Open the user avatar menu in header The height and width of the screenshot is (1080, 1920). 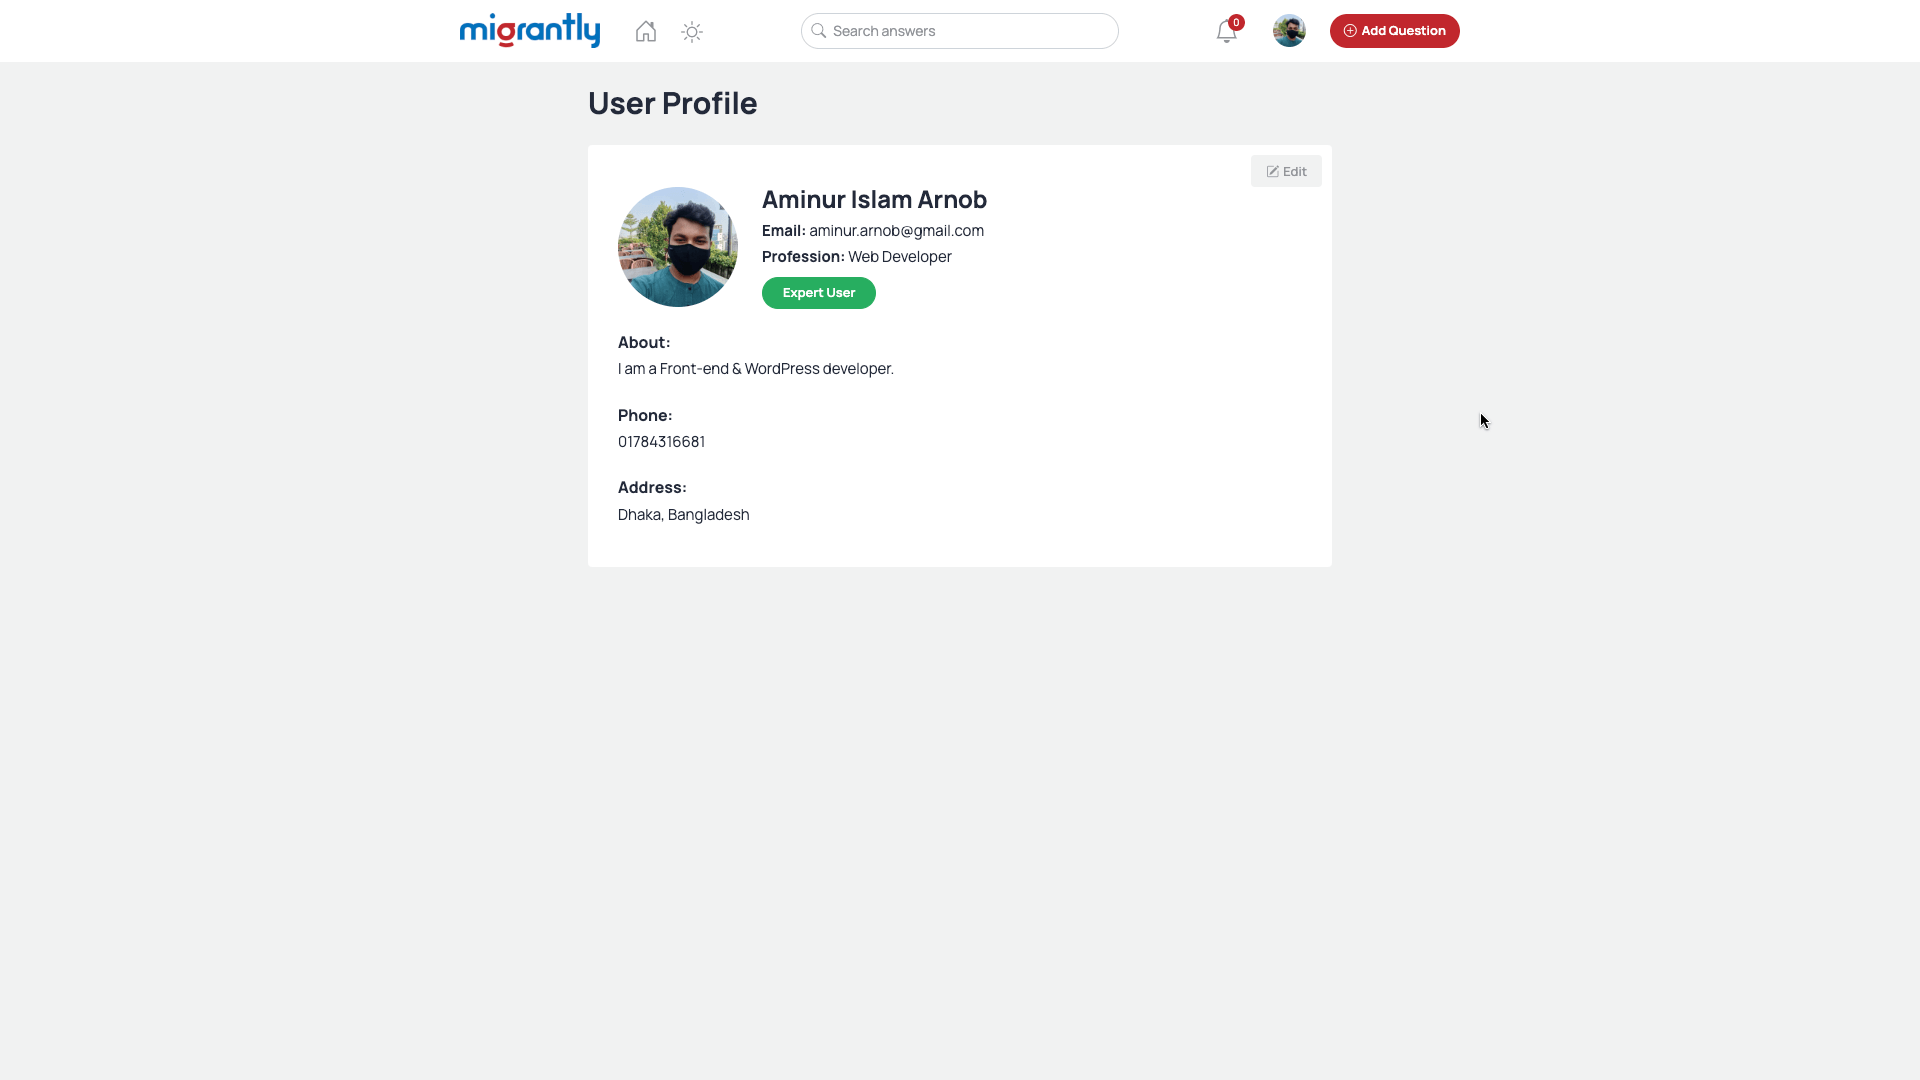(x=1289, y=31)
